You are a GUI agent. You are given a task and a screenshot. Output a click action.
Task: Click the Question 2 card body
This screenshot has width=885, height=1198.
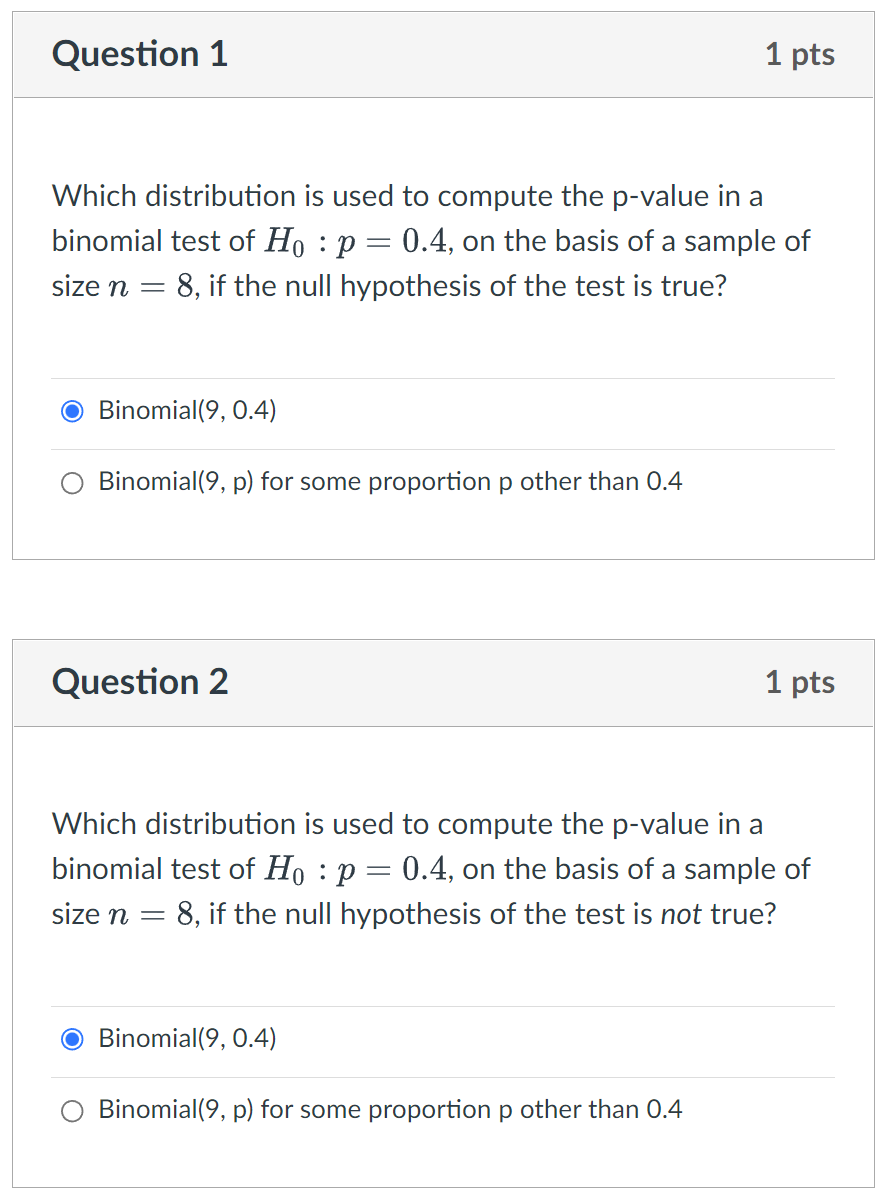[x=442, y=965]
